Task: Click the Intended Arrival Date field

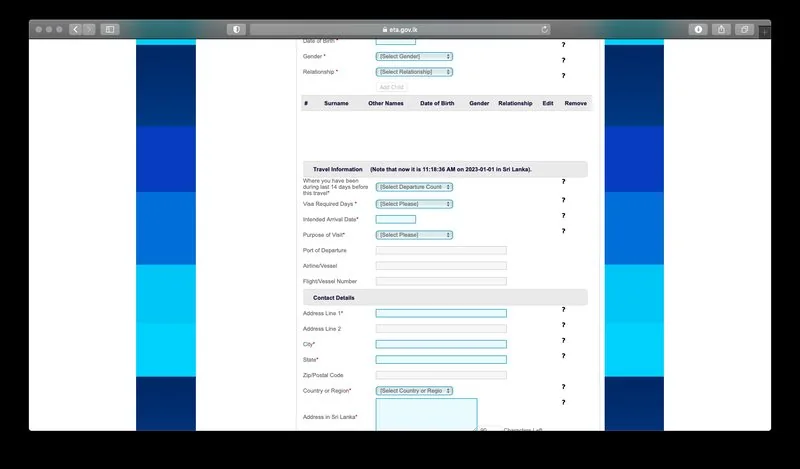Action: pos(395,219)
